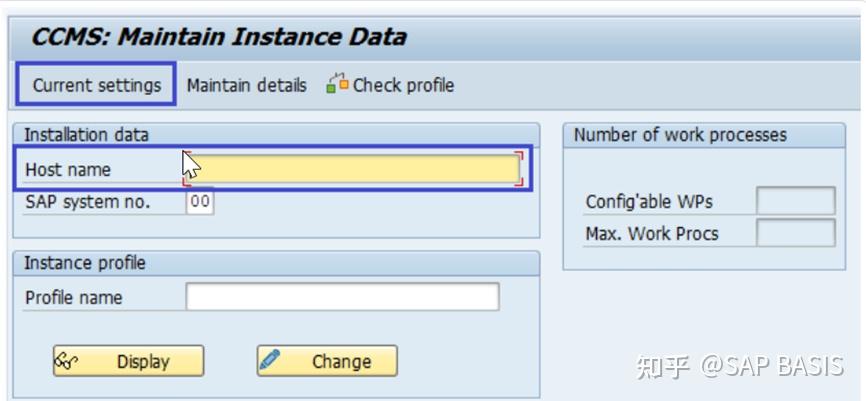Viewport: 866px width, 401px height.
Task: Focus the yellow Host name input field
Action: pos(352,168)
